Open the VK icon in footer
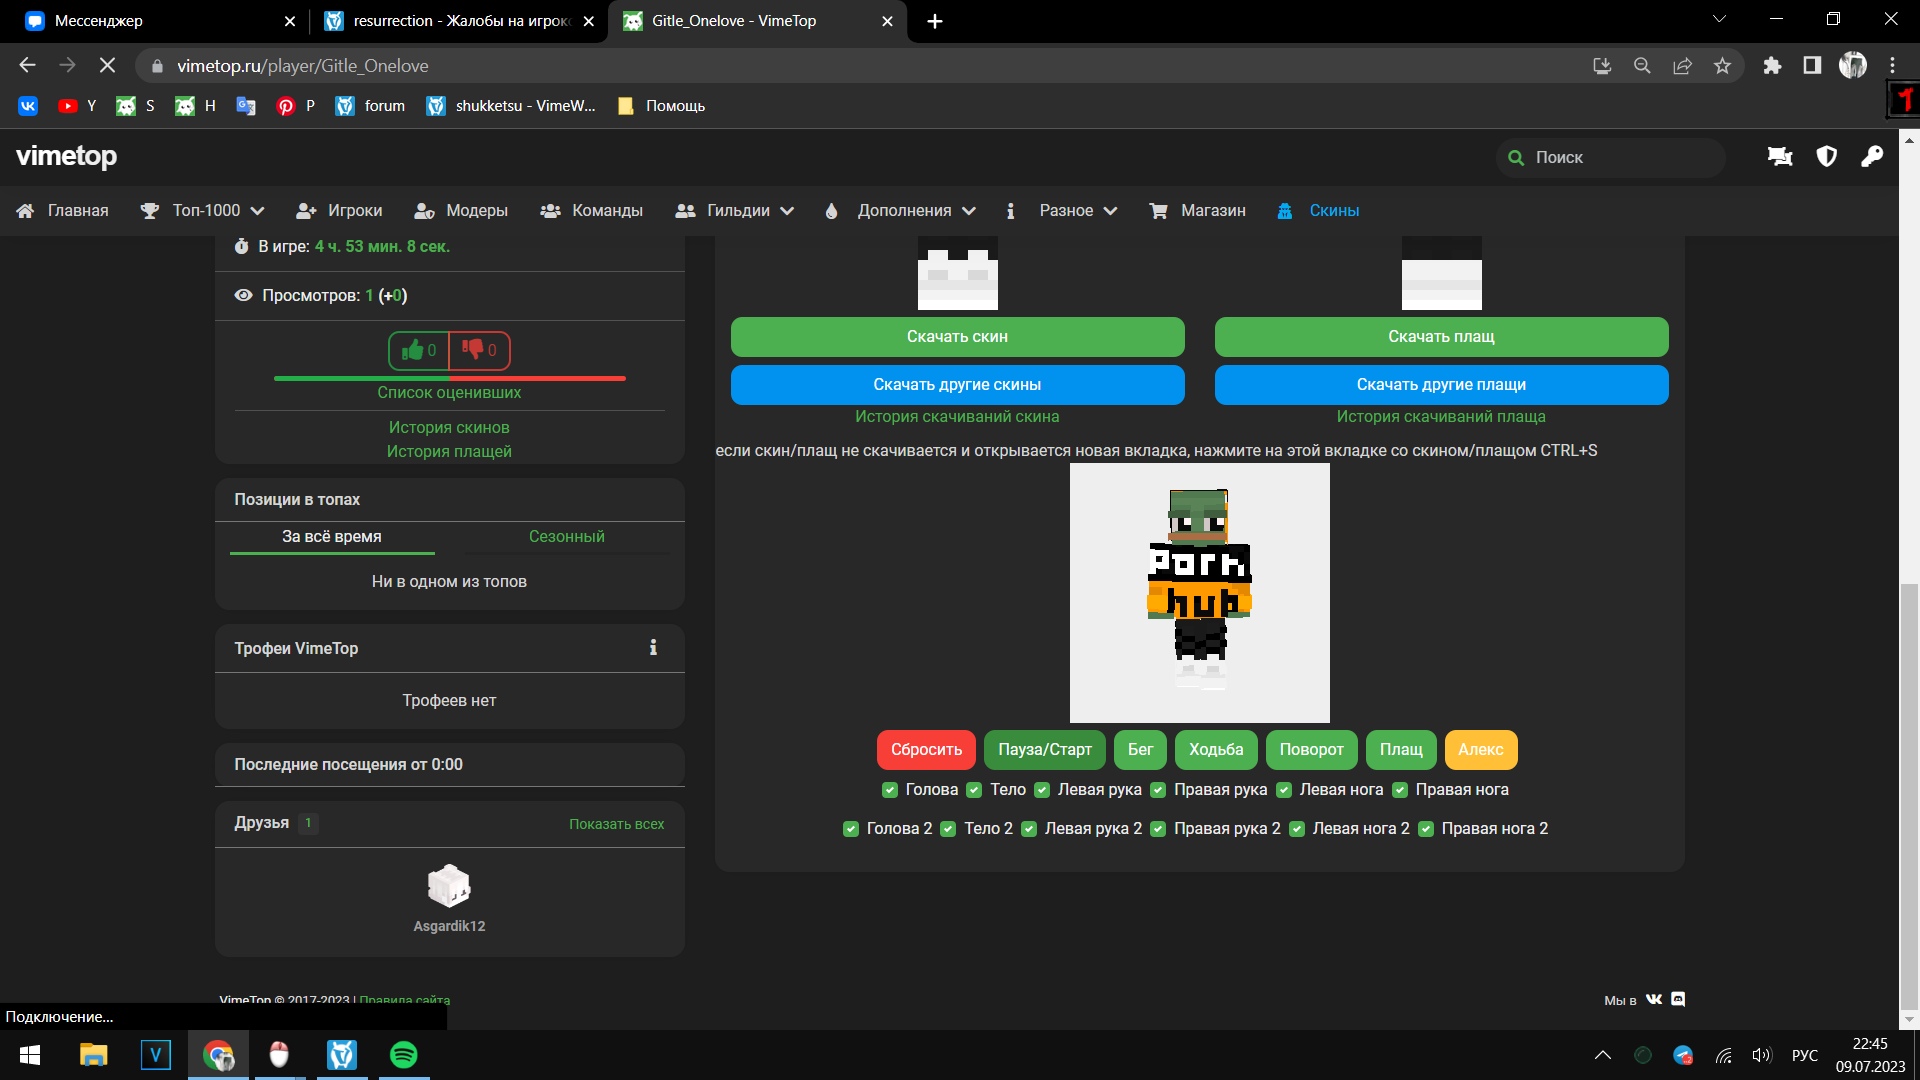Screen dimensions: 1920x1080 click(x=1654, y=999)
